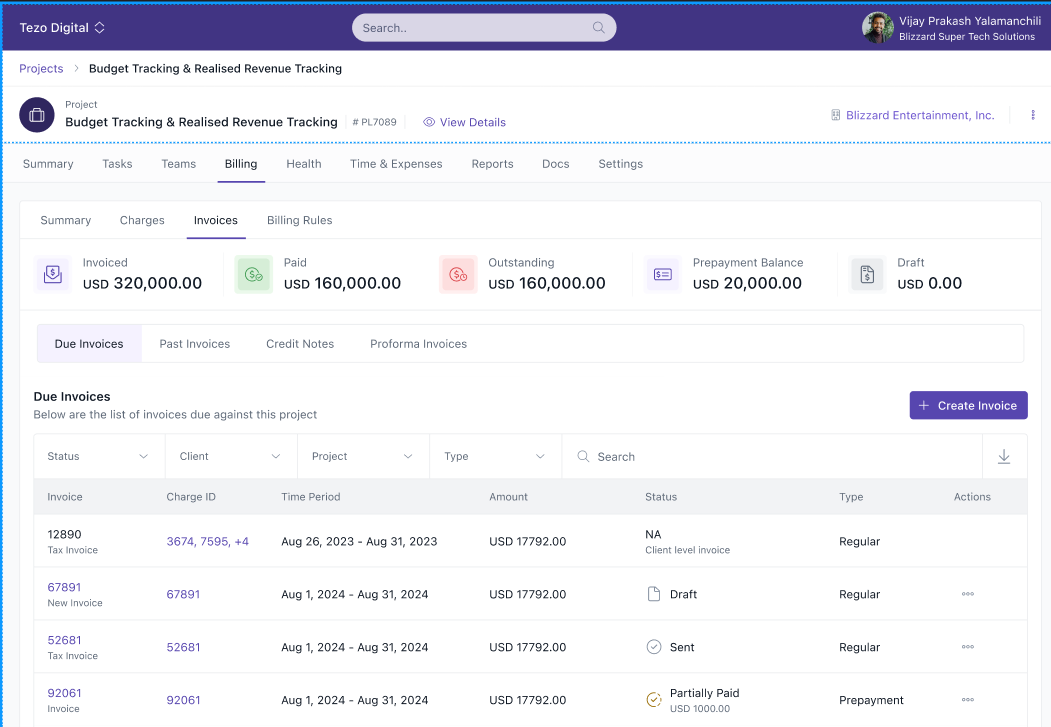Expand the Client filter dropdown
This screenshot has height=727, width=1051.
click(231, 457)
